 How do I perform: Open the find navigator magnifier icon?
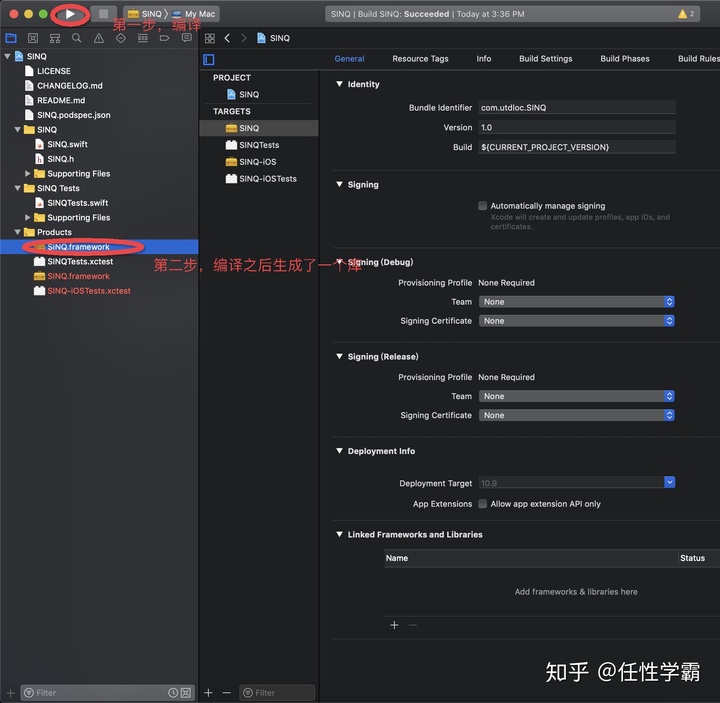coord(77,38)
